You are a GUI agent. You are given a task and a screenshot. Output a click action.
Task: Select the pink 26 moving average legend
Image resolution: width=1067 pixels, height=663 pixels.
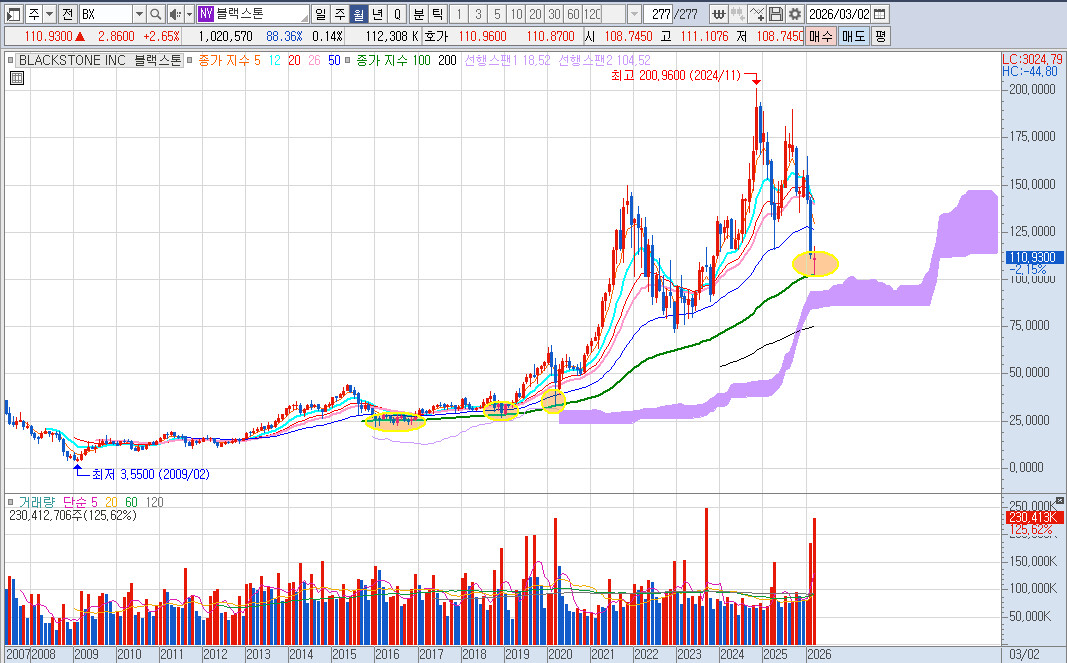314,61
